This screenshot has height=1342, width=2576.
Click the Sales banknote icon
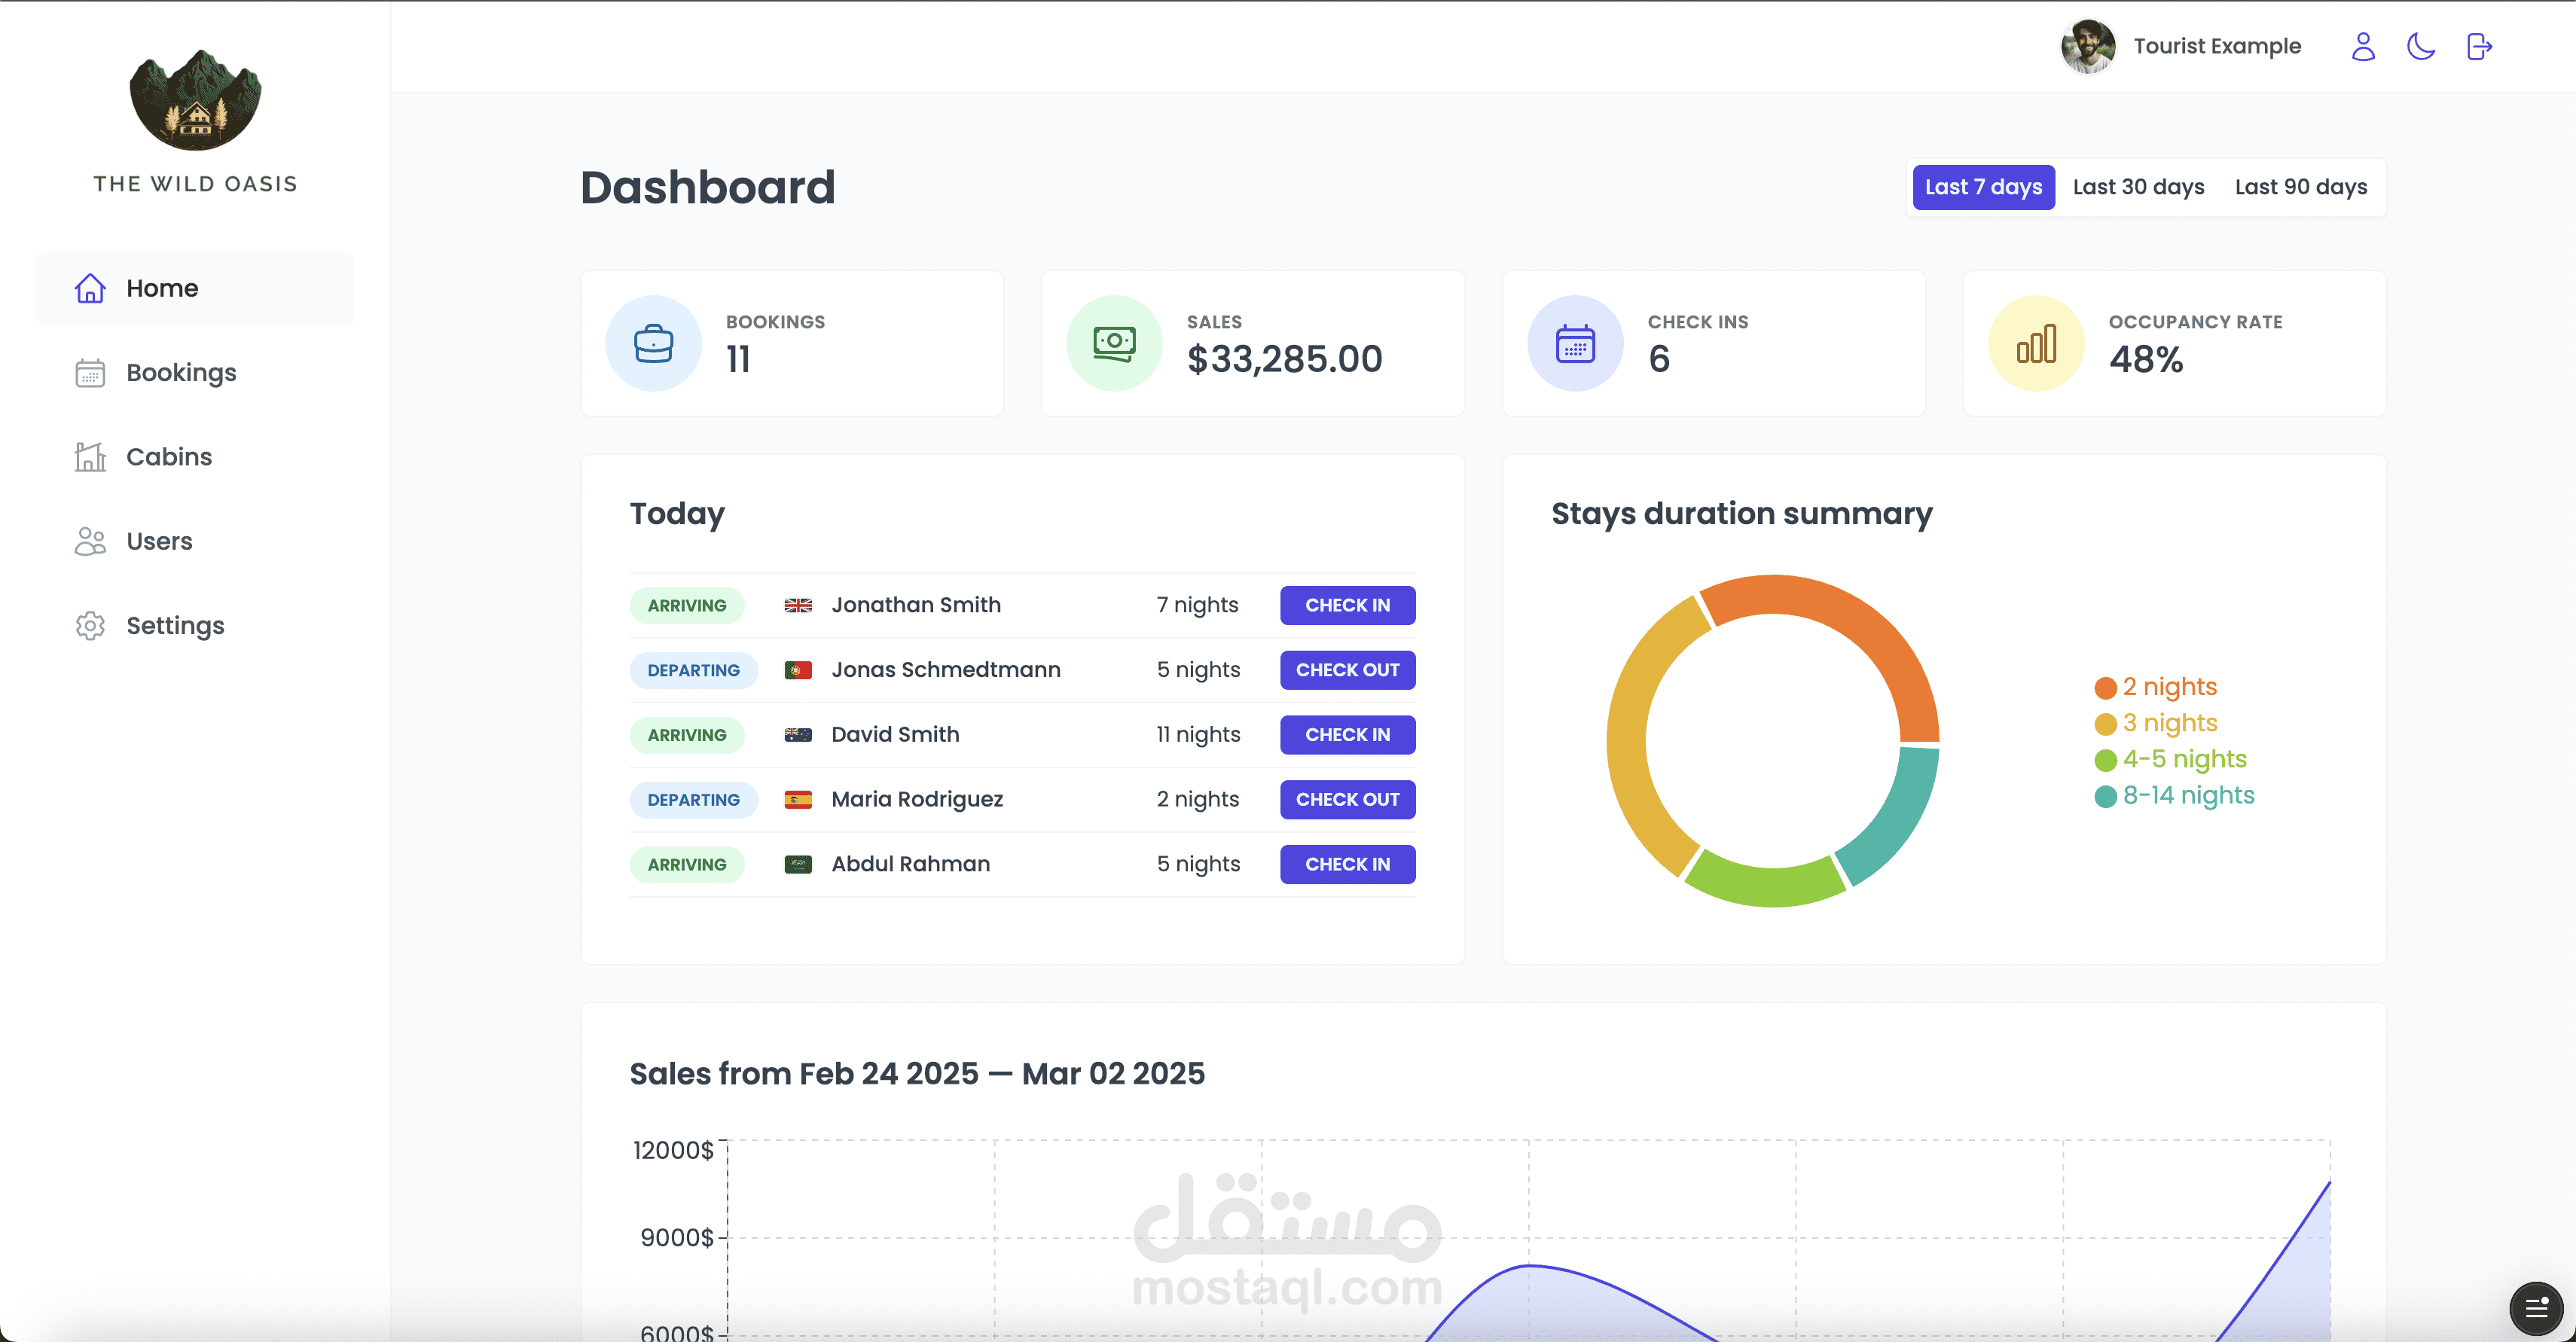click(x=1114, y=343)
